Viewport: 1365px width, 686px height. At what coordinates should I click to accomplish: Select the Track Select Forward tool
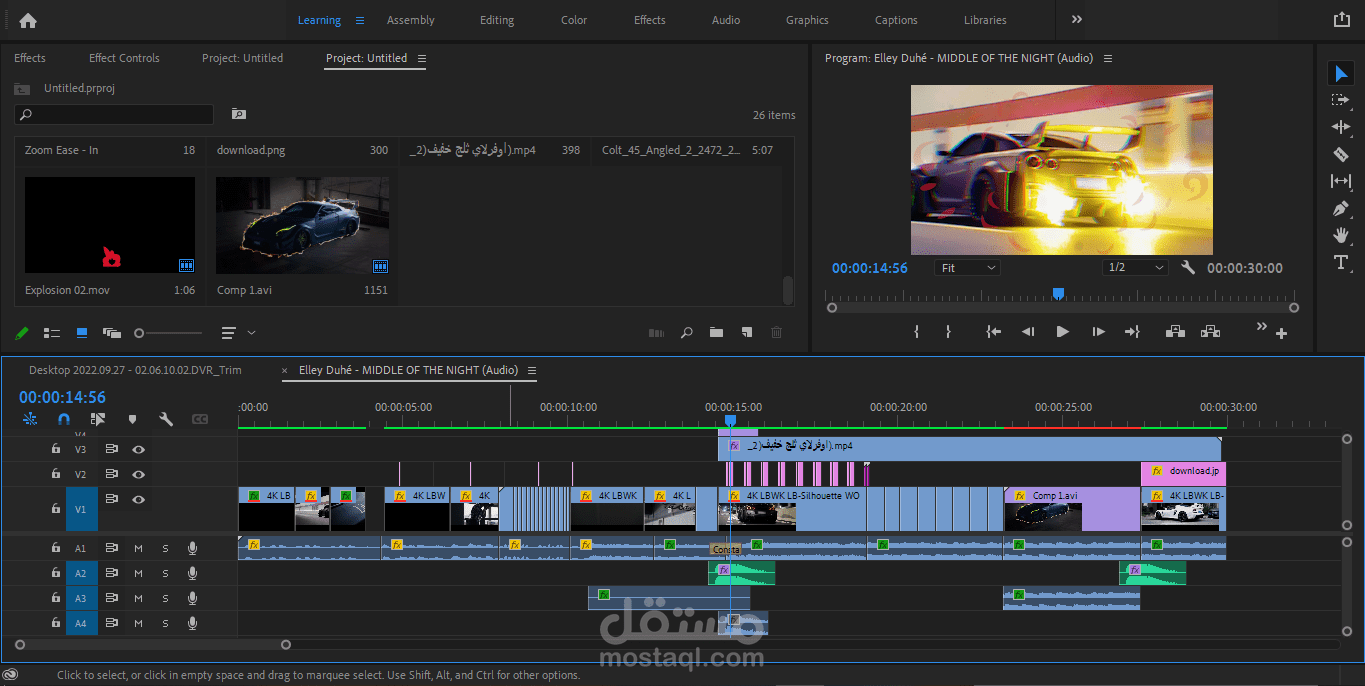coord(1341,100)
